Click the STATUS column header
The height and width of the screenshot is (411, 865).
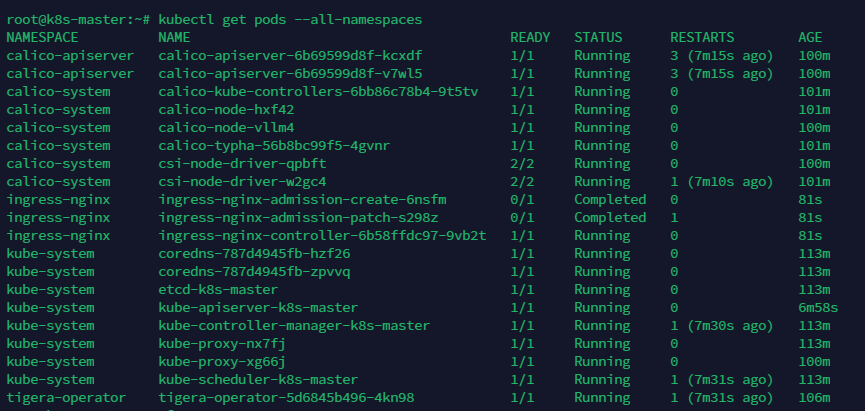point(598,38)
